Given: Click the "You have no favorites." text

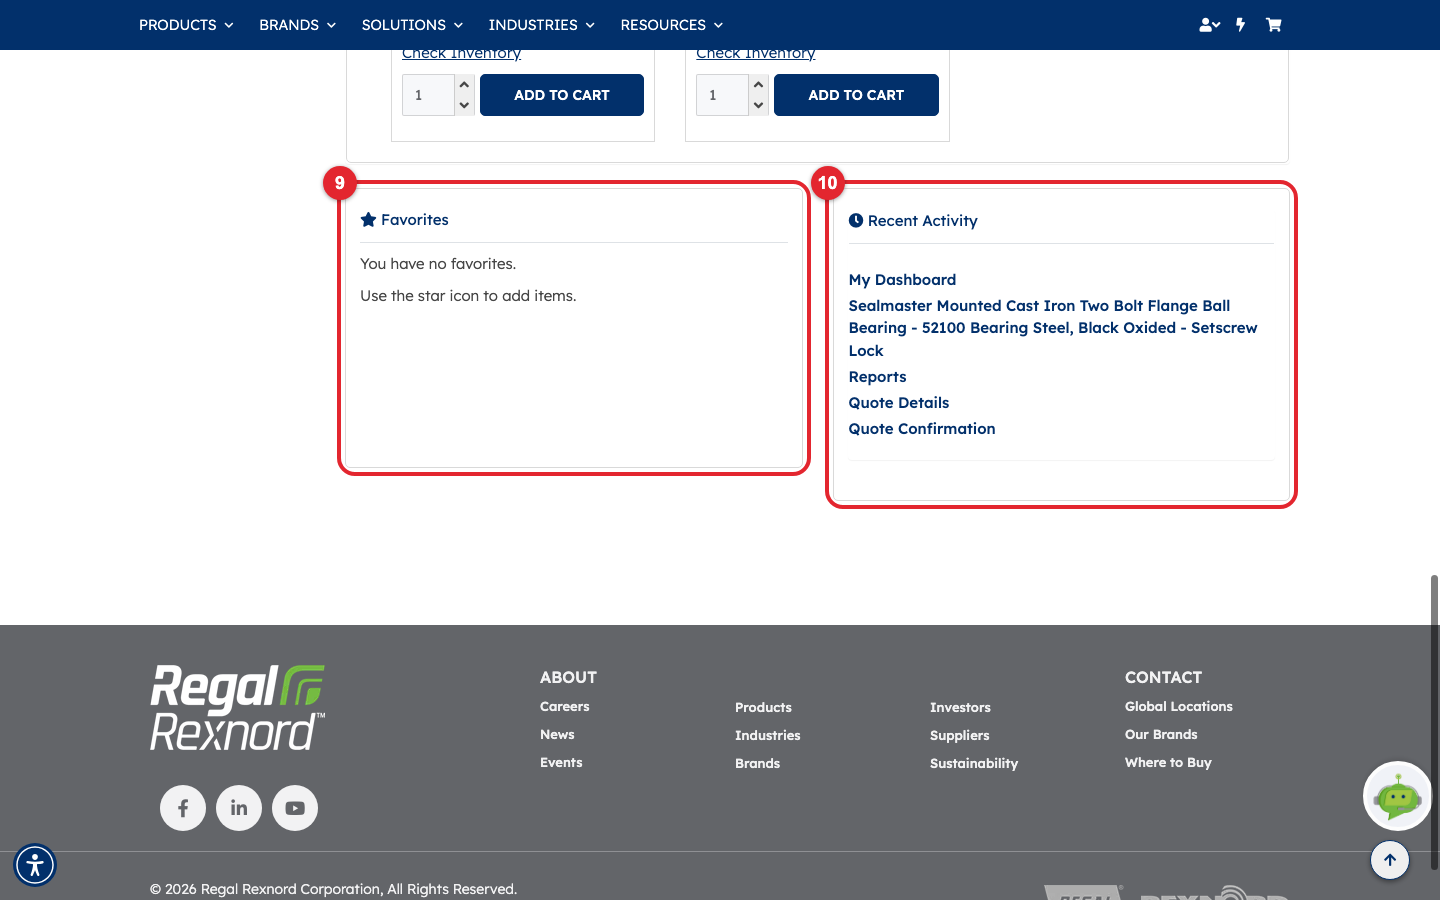Looking at the screenshot, I should (x=438, y=264).
